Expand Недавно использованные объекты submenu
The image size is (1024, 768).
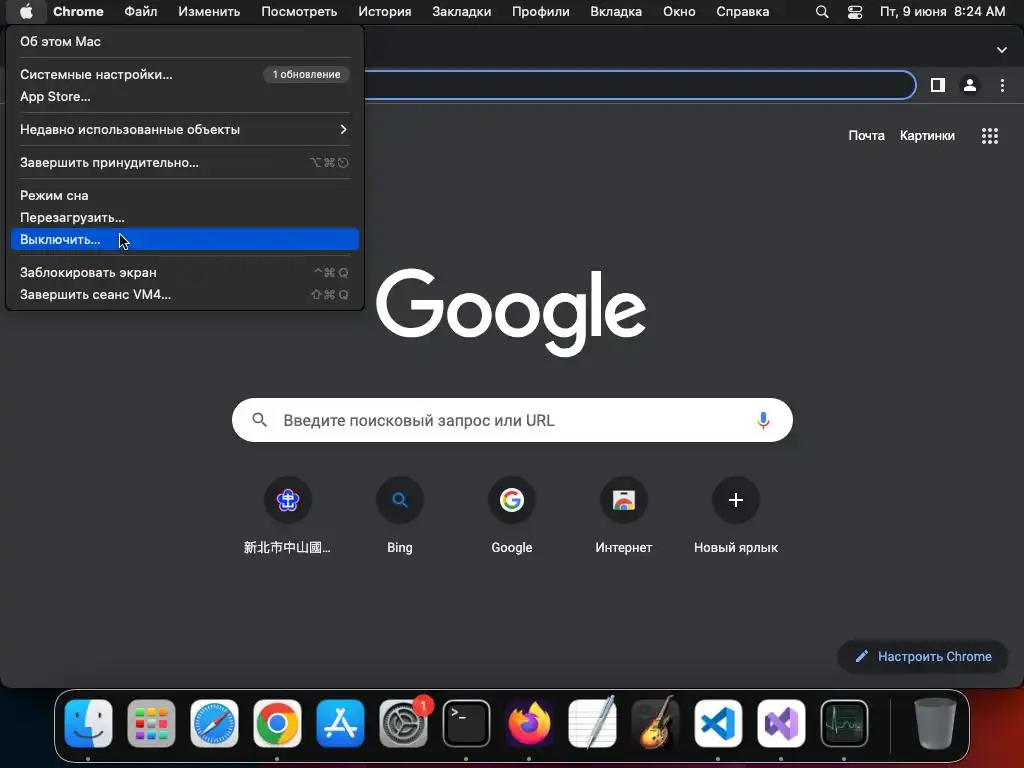pyautogui.click(x=185, y=129)
